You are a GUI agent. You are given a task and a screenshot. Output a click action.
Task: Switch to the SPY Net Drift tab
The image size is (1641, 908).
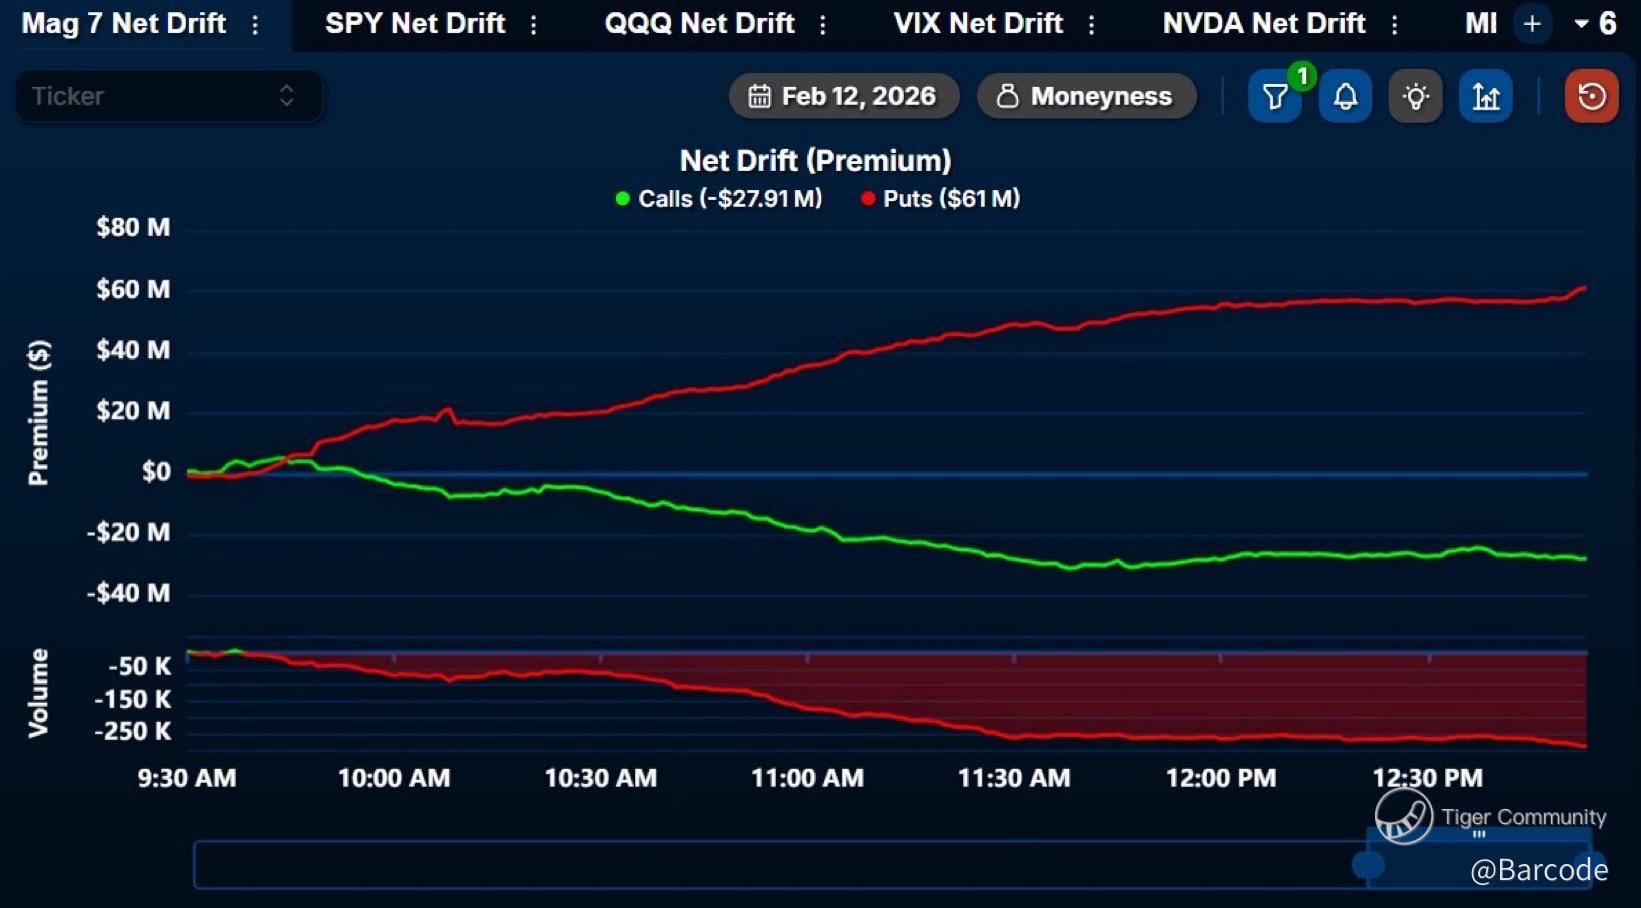coord(415,23)
